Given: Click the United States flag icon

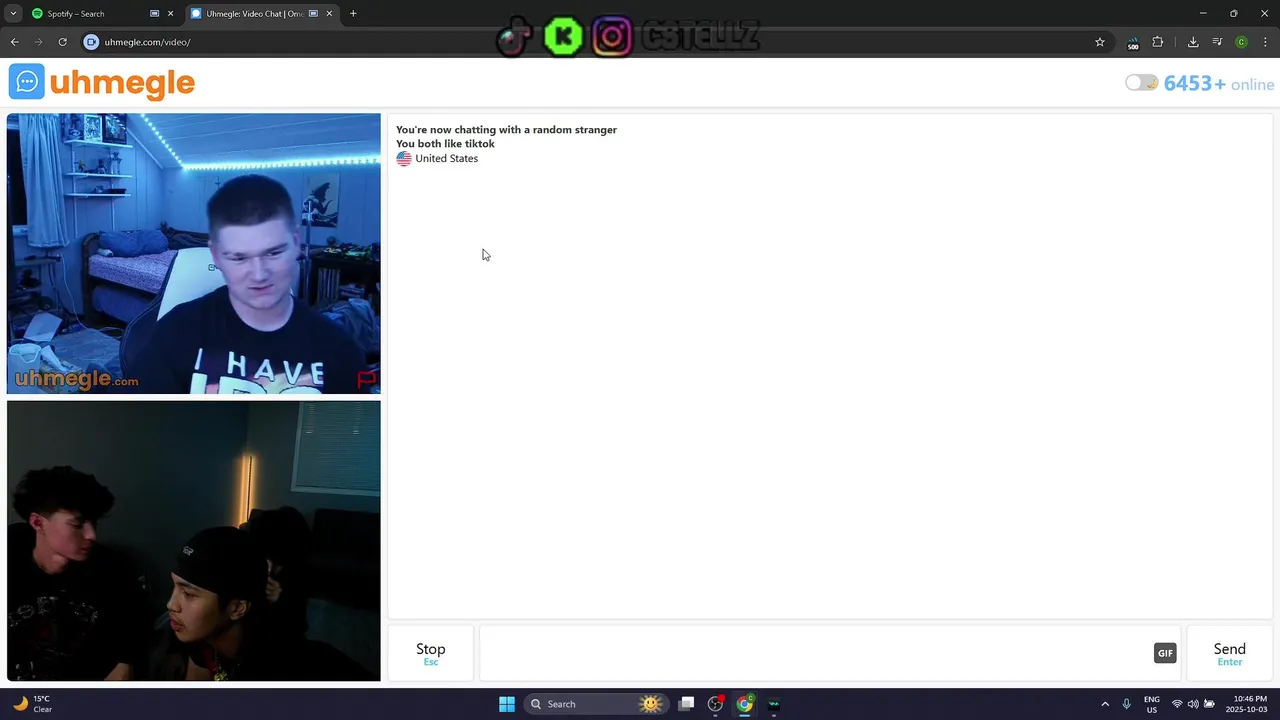Looking at the screenshot, I should tap(404, 158).
